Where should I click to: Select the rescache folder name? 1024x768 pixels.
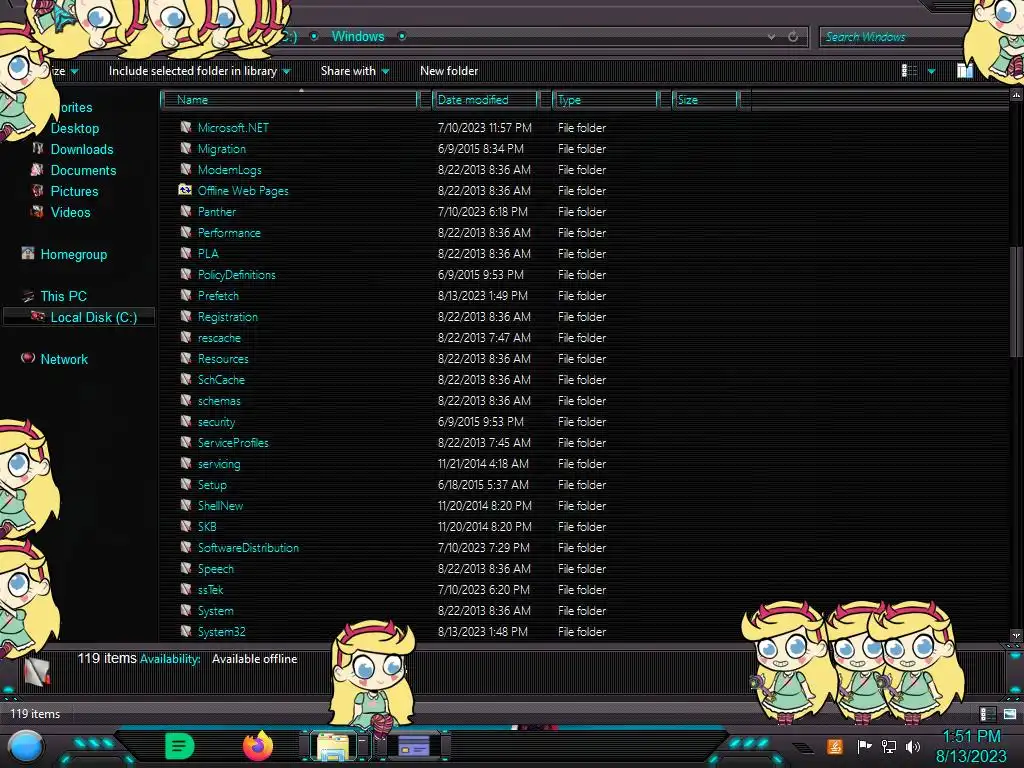point(219,338)
